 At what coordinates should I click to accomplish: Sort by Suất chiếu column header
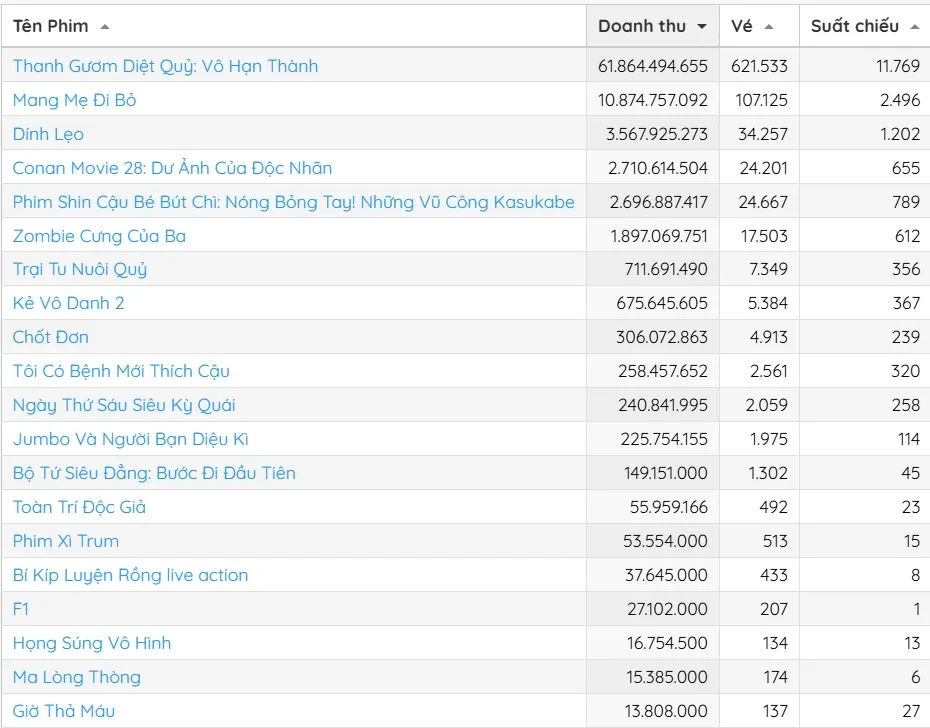tap(854, 26)
